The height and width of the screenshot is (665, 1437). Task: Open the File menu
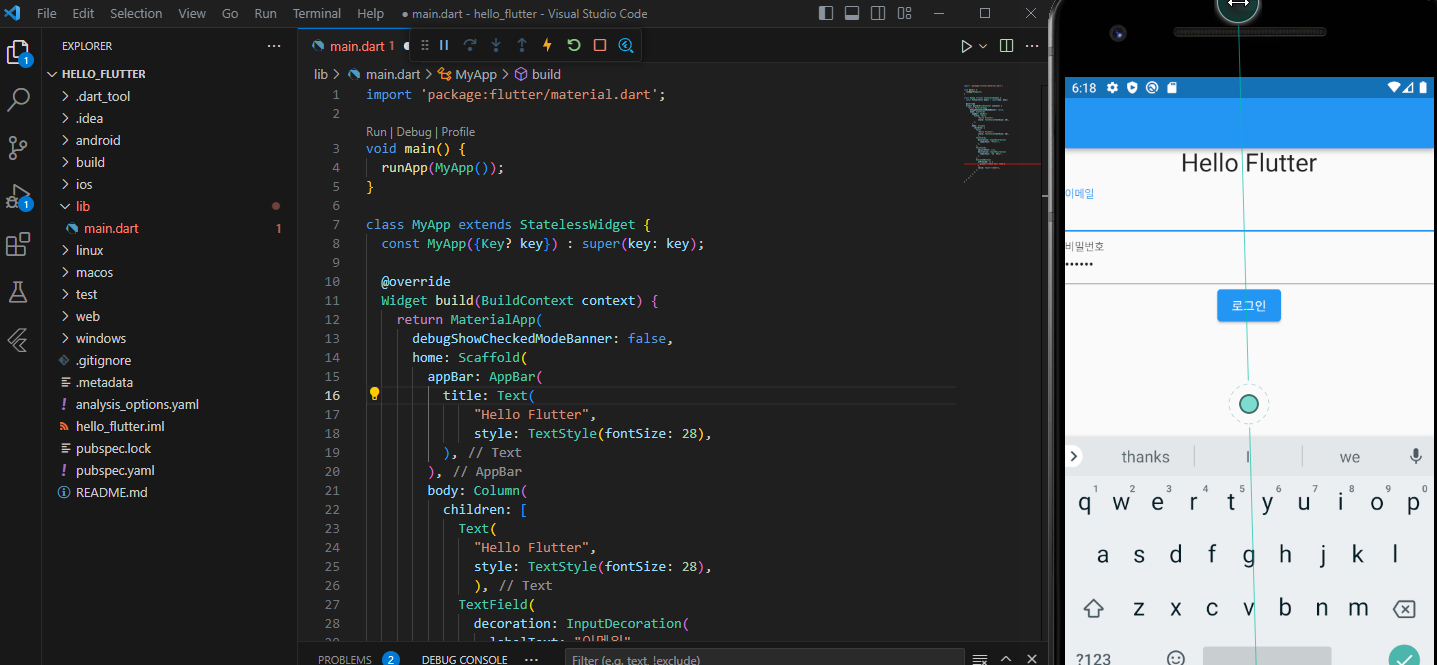pyautogui.click(x=46, y=13)
